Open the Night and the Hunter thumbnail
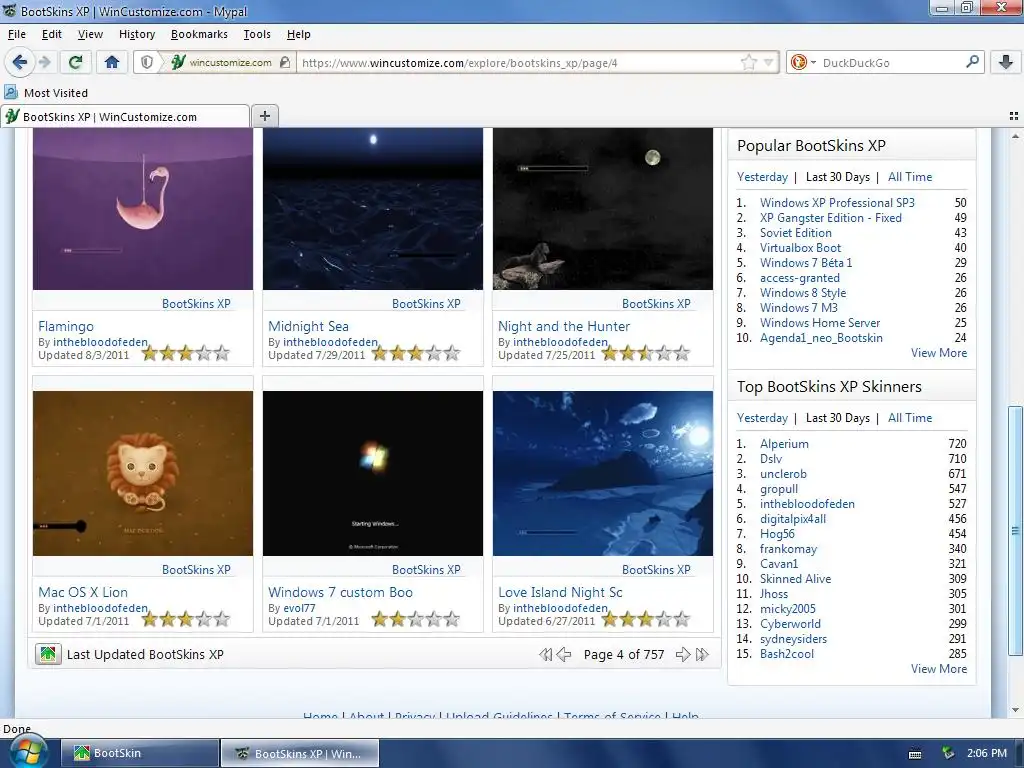This screenshot has width=1024, height=768. point(603,209)
